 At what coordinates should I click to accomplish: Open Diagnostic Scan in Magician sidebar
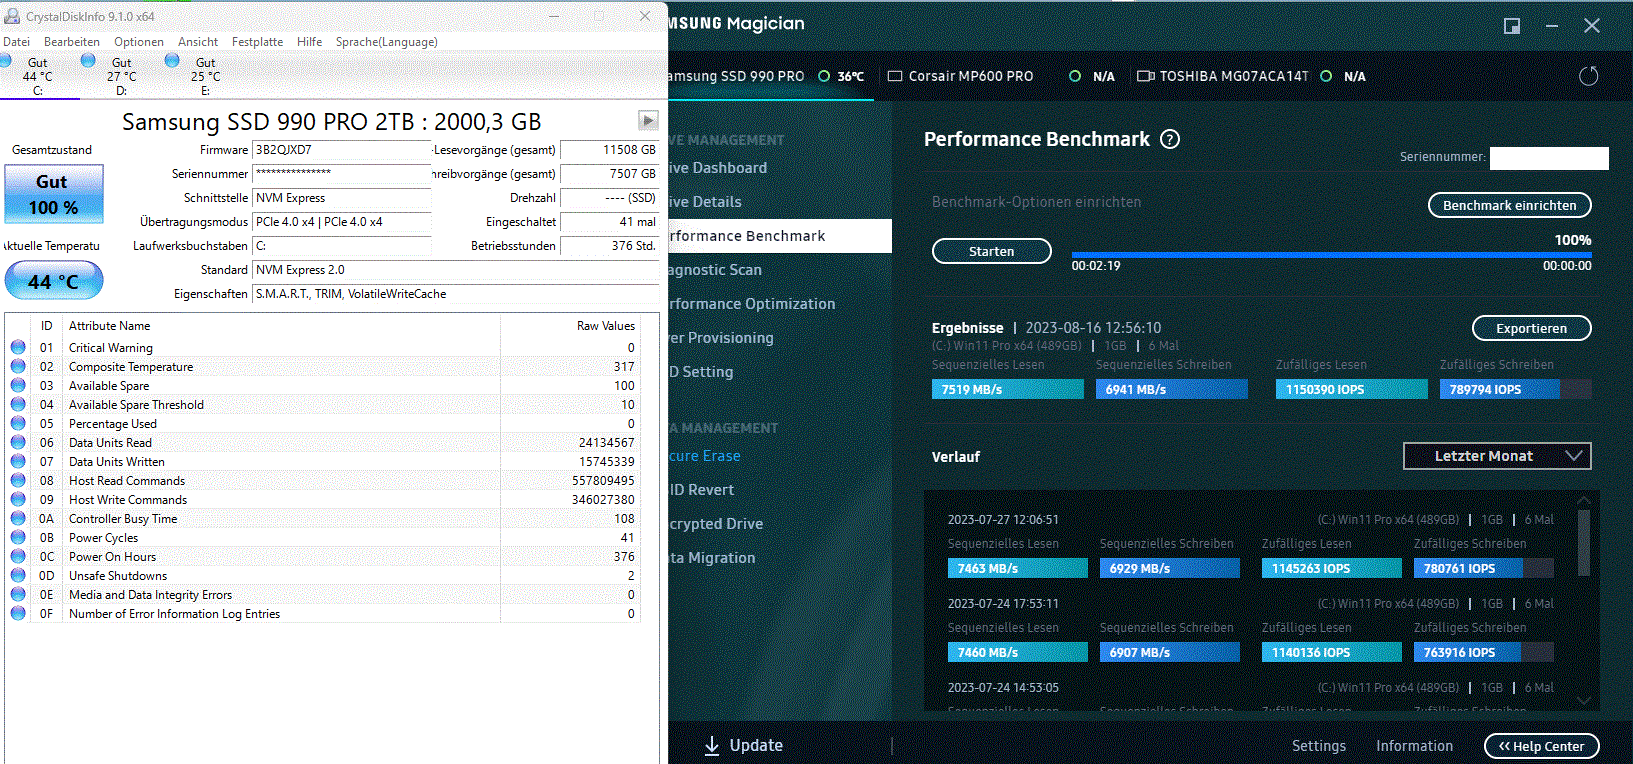click(715, 270)
